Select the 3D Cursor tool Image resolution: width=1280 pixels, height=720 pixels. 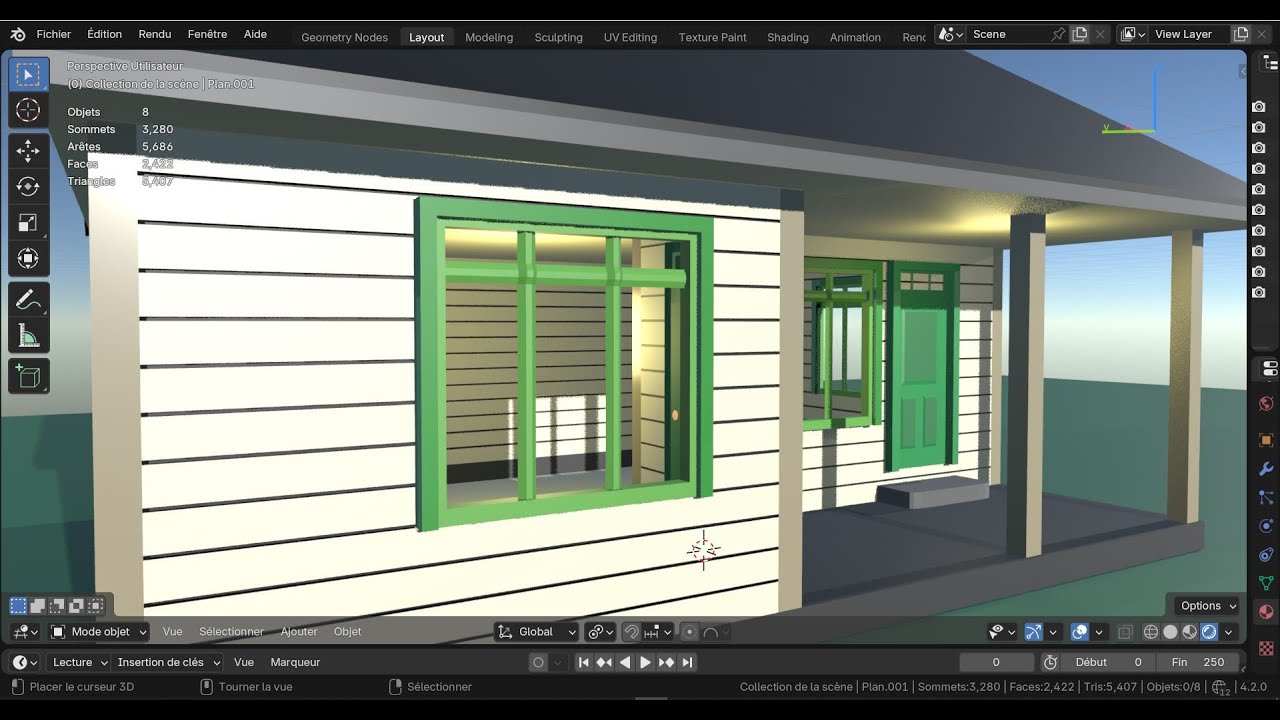(x=28, y=111)
